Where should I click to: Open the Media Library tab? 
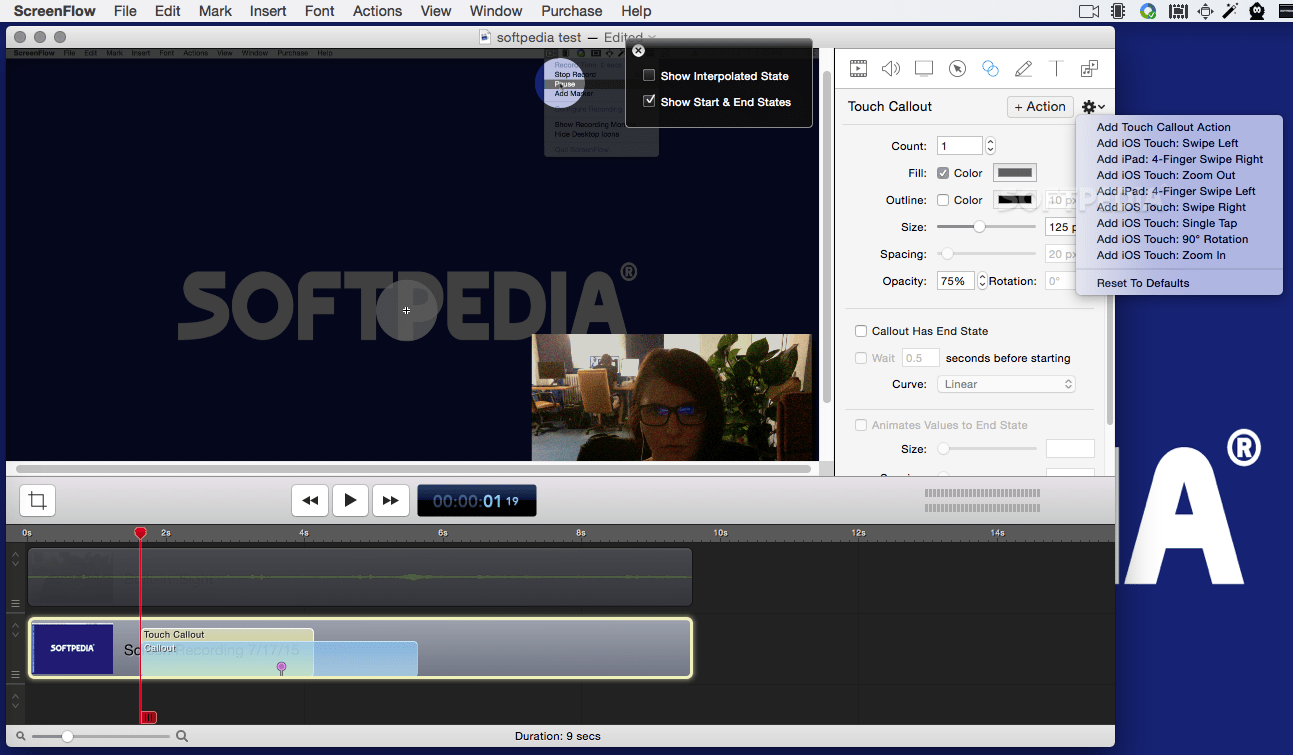tap(1089, 68)
